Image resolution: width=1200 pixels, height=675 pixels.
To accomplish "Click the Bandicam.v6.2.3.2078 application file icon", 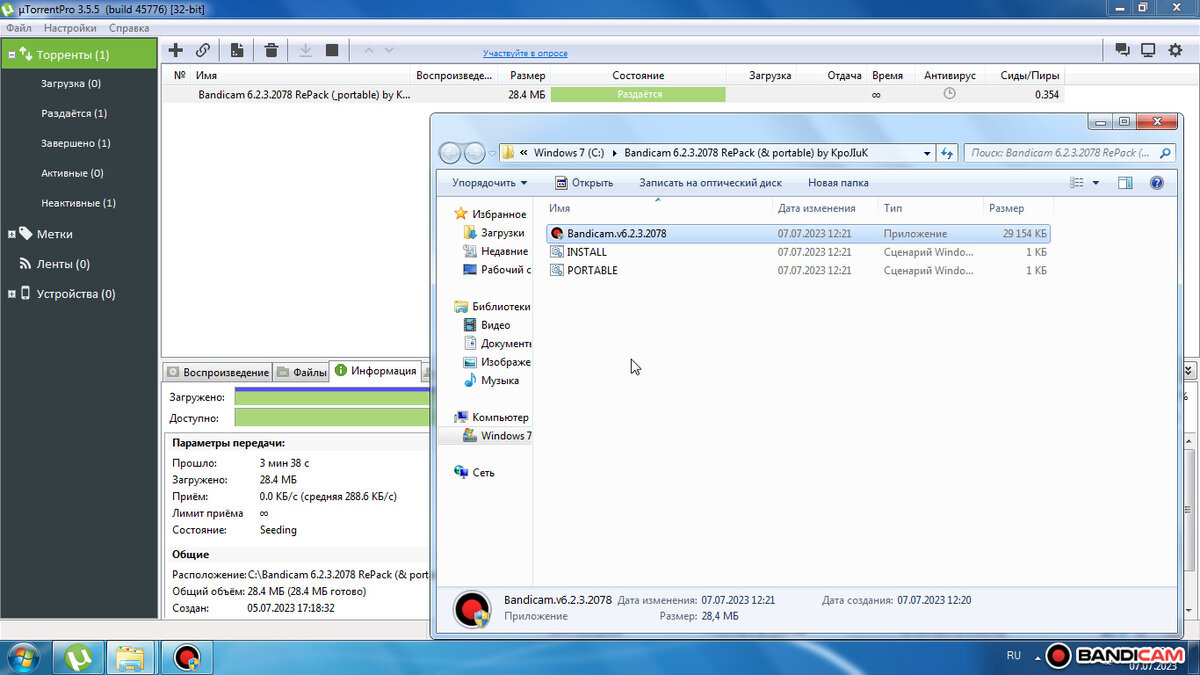I will coord(557,233).
